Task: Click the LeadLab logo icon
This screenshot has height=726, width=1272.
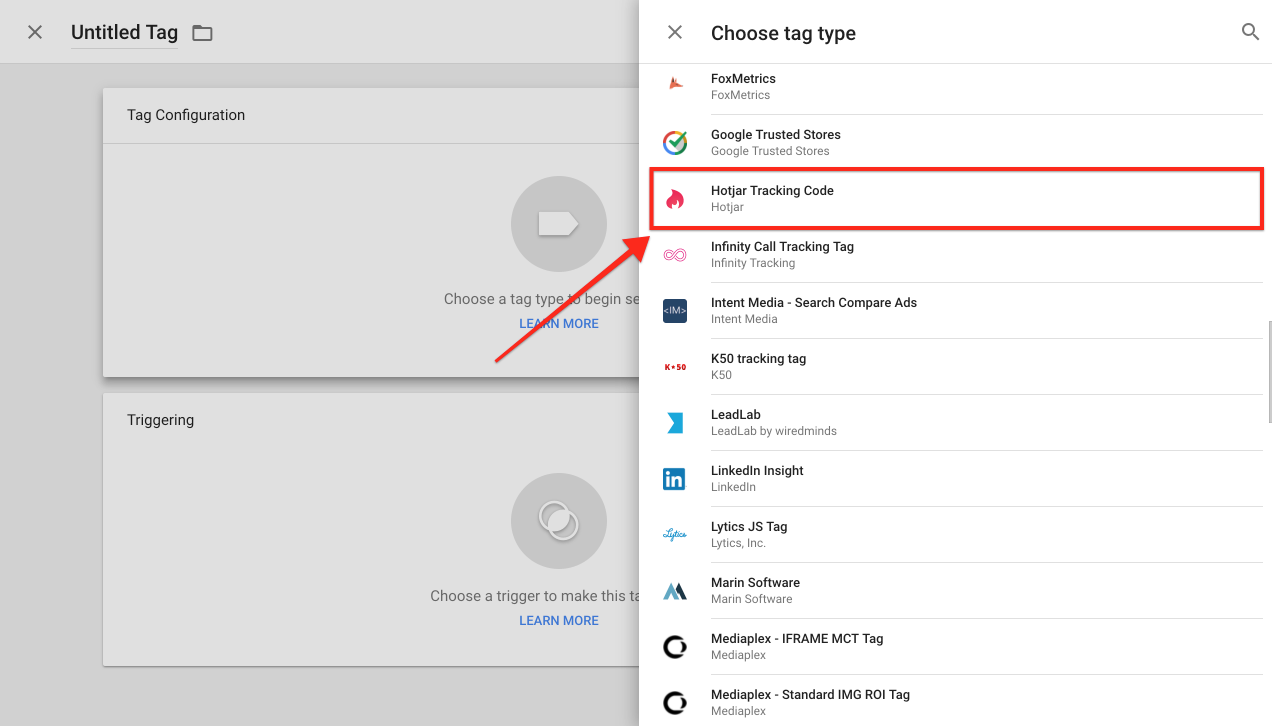Action: point(675,423)
